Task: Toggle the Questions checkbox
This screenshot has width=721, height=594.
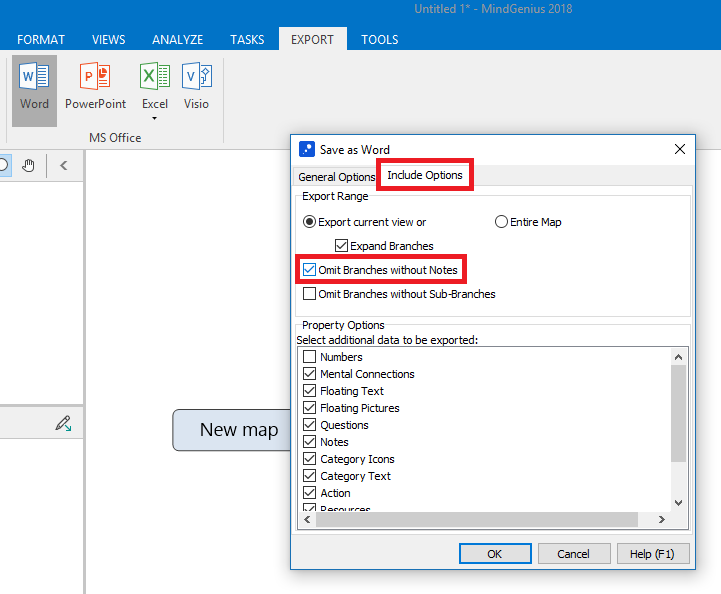Action: click(x=309, y=425)
